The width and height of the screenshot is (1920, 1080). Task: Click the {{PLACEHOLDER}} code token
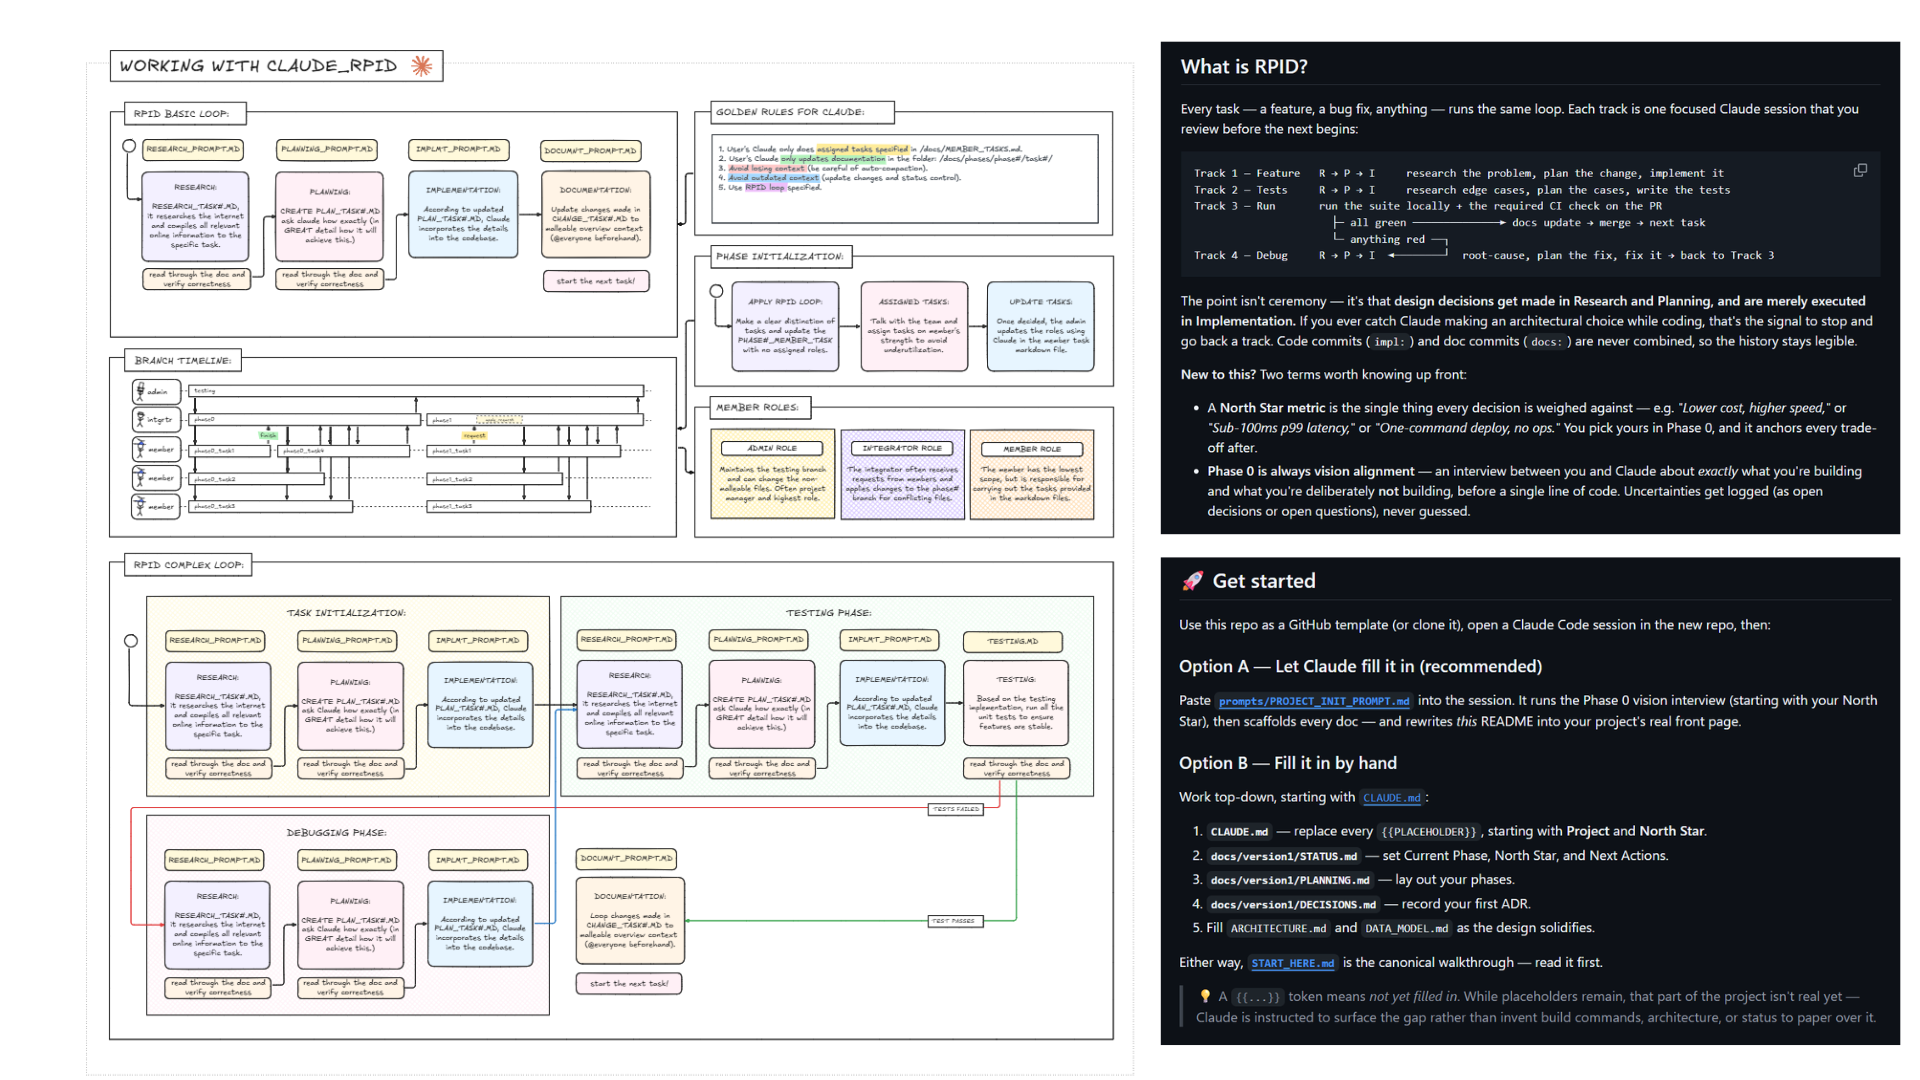click(x=1428, y=832)
